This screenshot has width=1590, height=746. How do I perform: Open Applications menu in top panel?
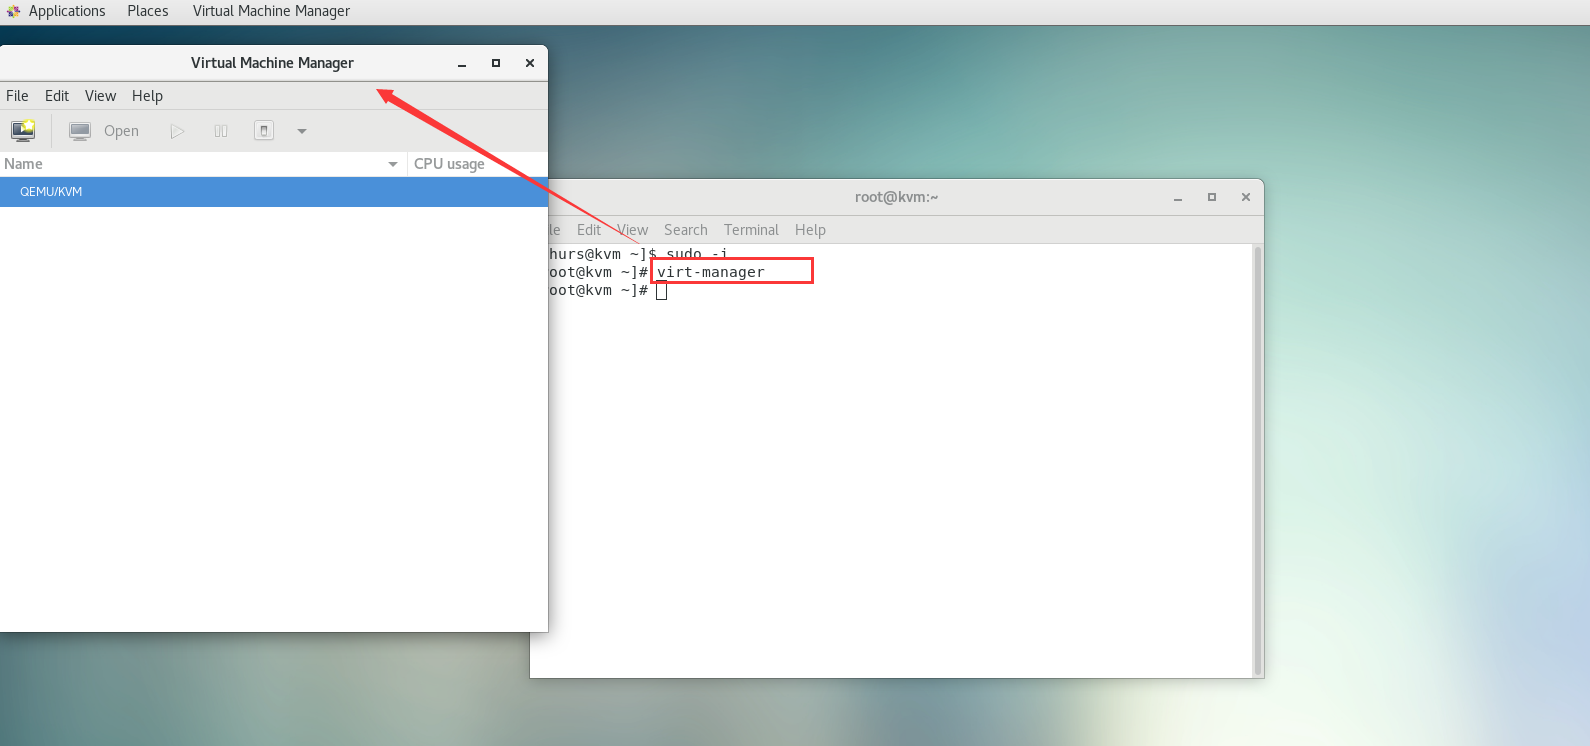coord(66,11)
